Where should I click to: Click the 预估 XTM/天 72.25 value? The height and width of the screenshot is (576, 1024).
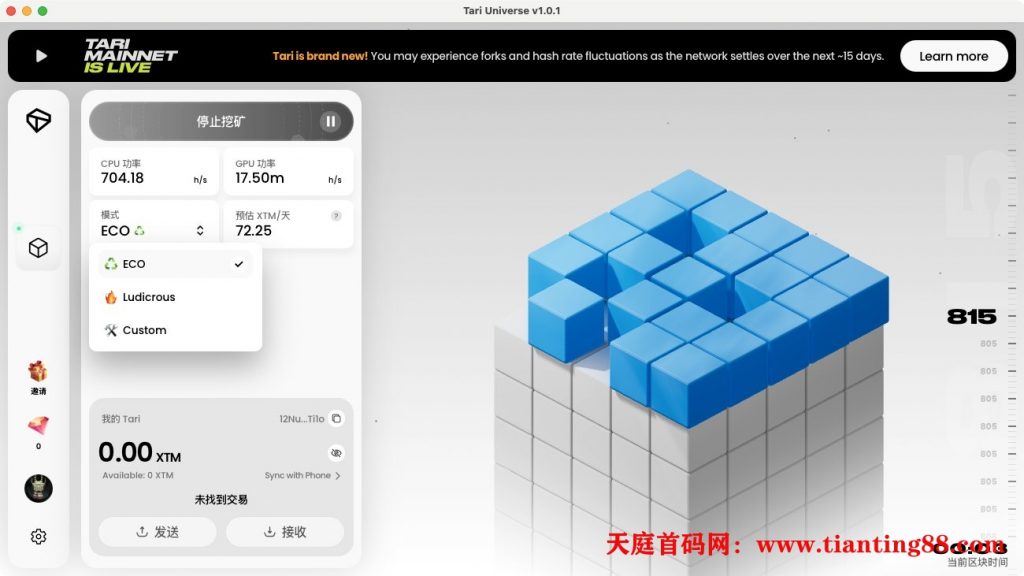253,231
